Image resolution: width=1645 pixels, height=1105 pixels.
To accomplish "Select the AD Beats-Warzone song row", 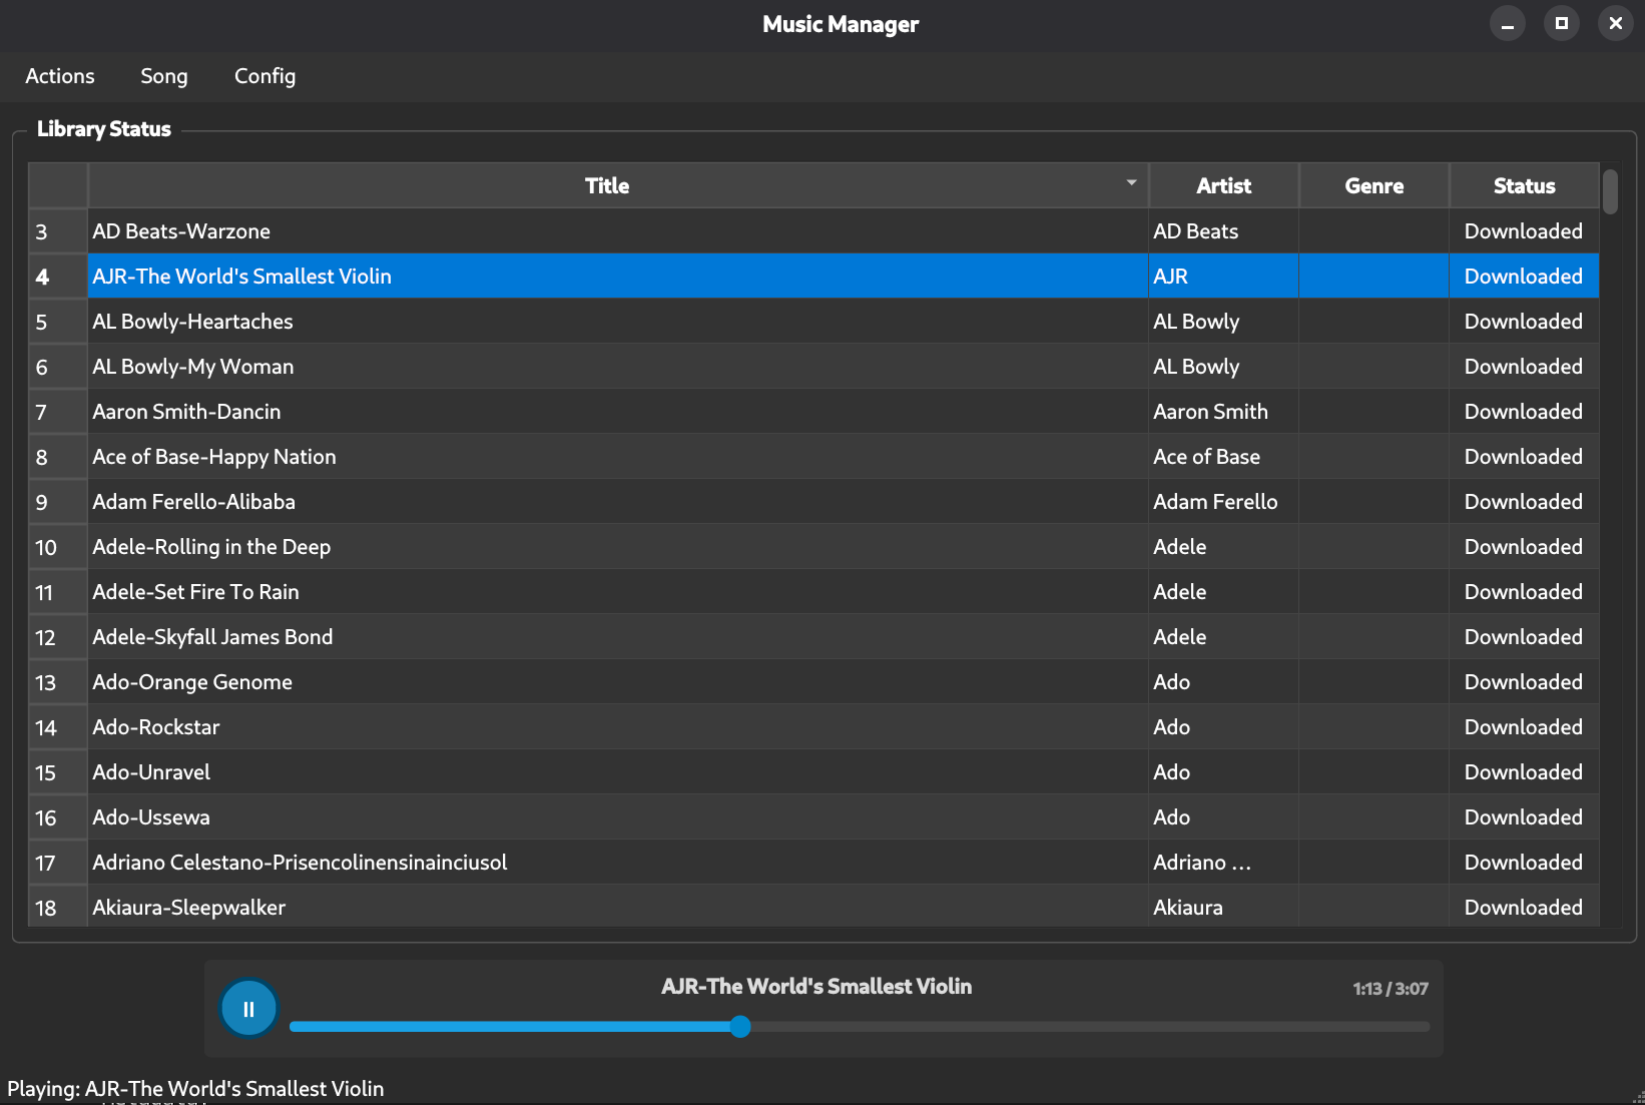I will [182, 231].
